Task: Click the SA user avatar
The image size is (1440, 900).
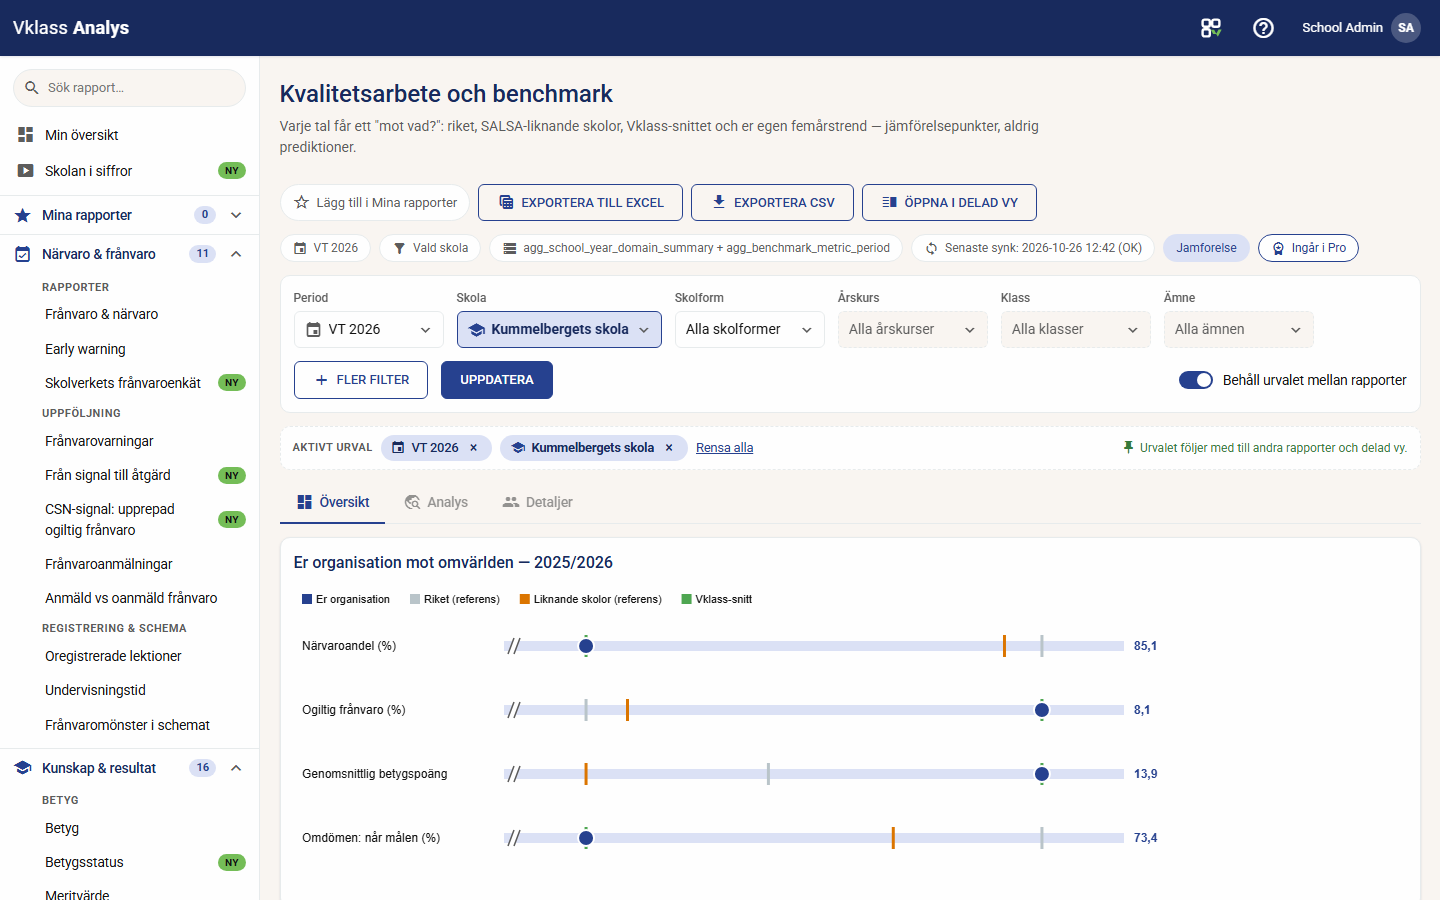Action: tap(1406, 28)
